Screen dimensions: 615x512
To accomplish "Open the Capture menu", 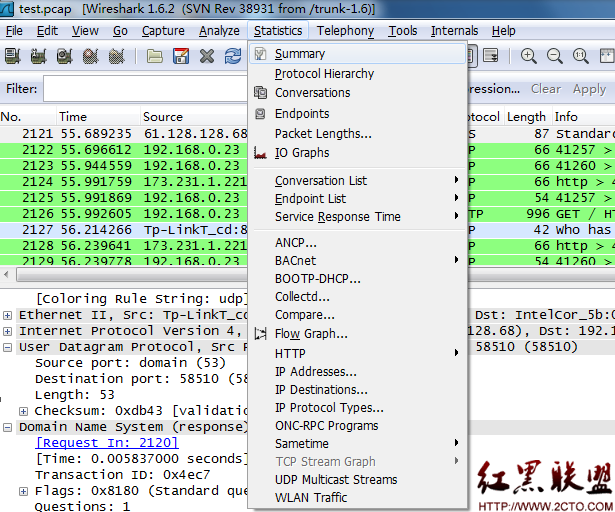I will 163,31.
